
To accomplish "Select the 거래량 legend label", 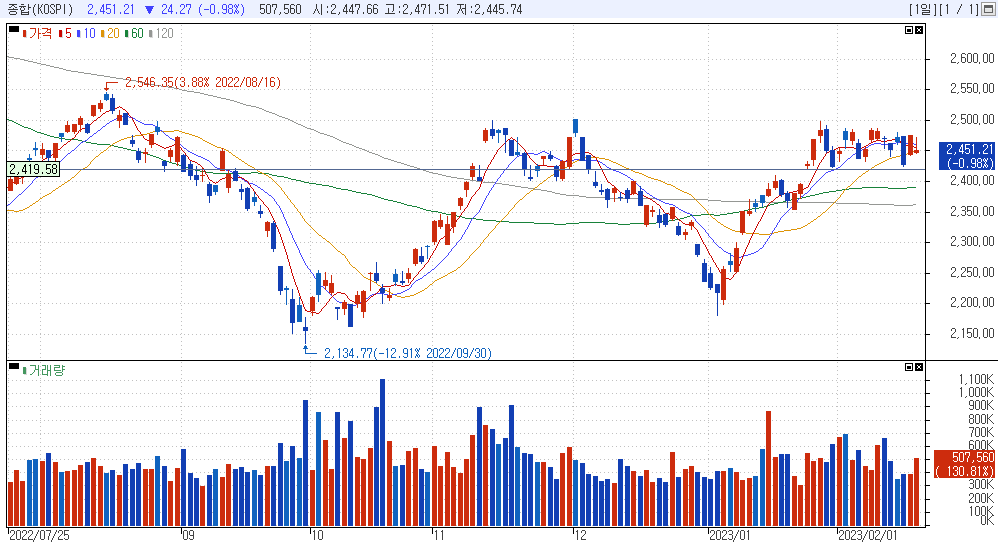I will 46,370.
